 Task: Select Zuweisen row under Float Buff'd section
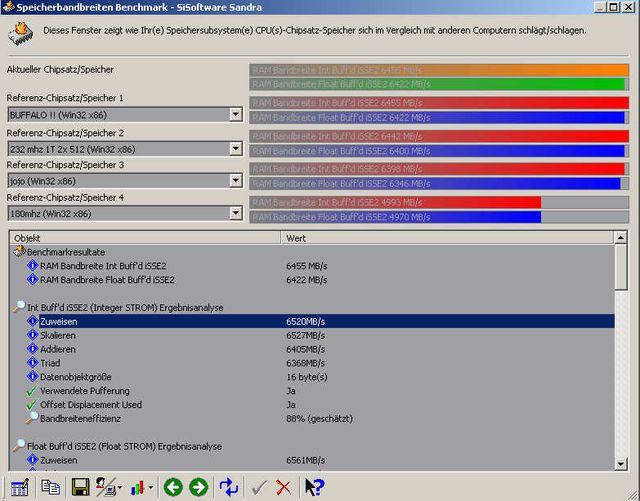click(312, 460)
